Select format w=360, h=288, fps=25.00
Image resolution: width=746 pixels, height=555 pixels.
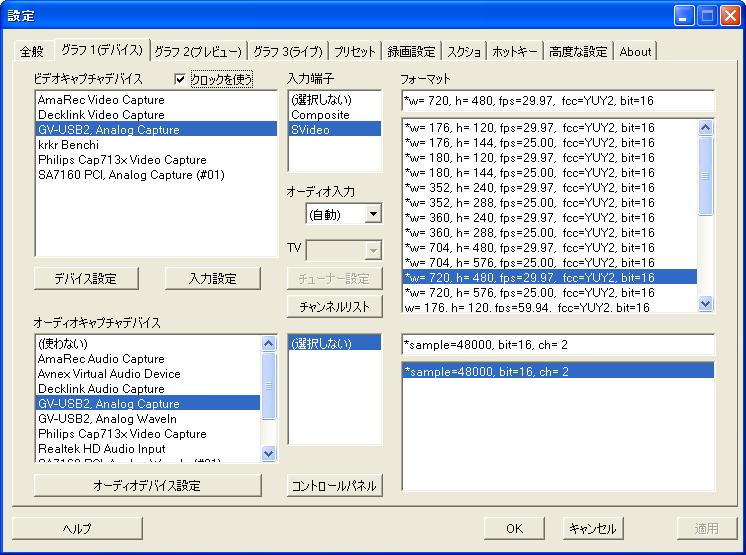click(x=550, y=233)
